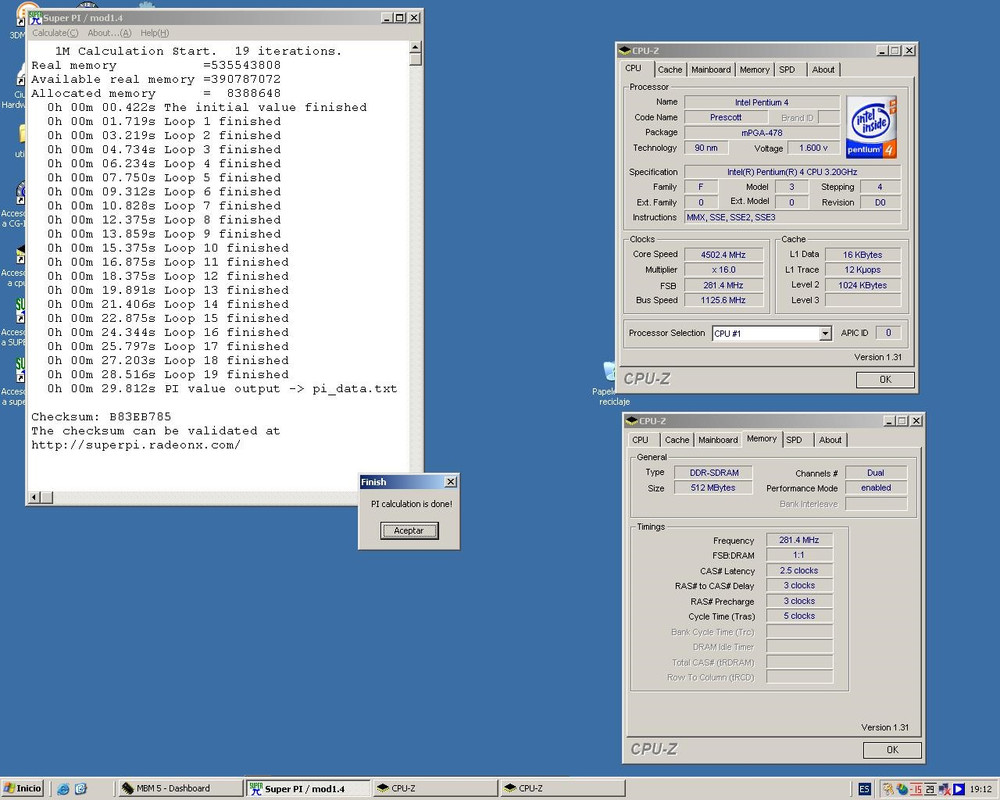
Task: Click the FSB:DRAM value 1:1
Action: pos(798,555)
